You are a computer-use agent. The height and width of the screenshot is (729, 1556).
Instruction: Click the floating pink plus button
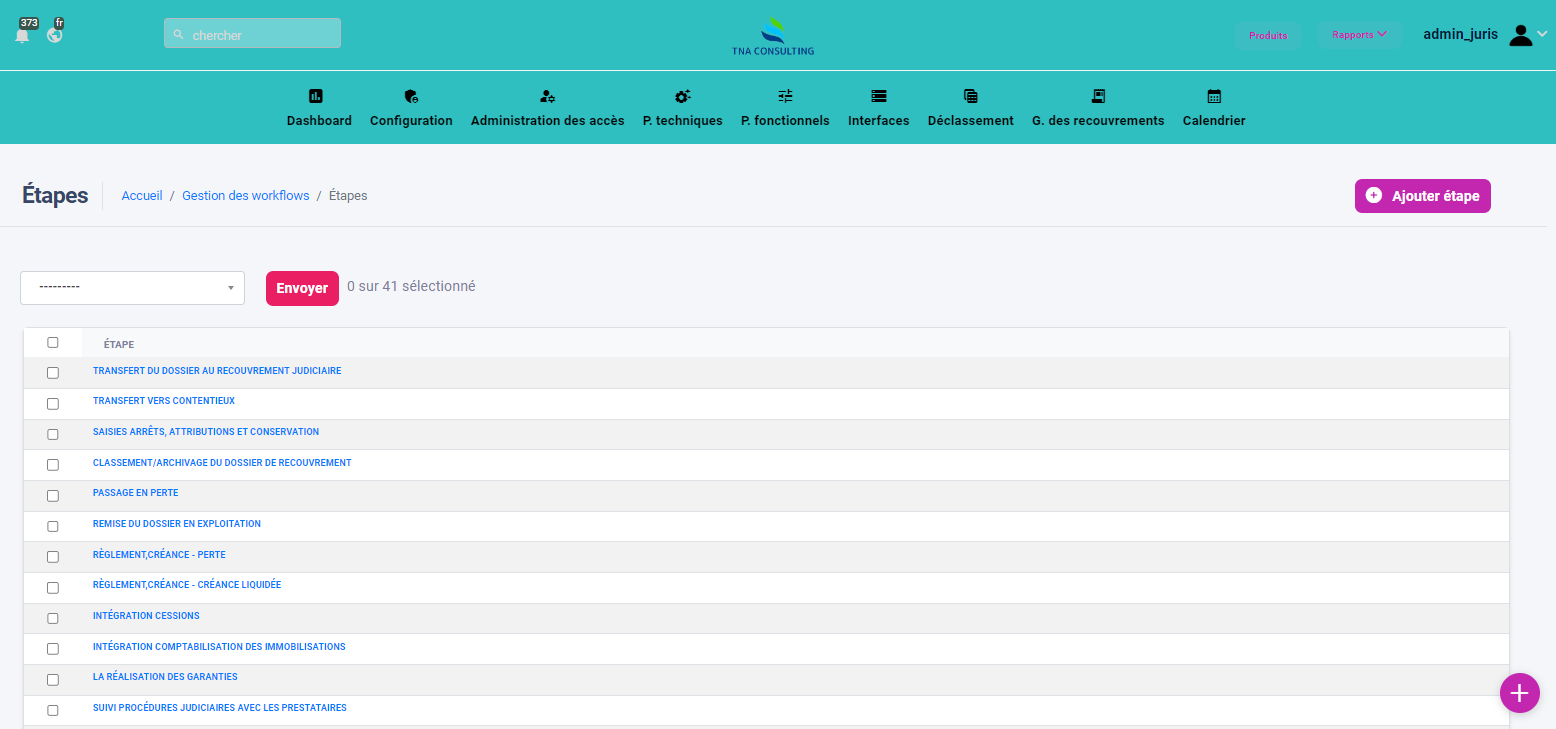pos(1519,692)
